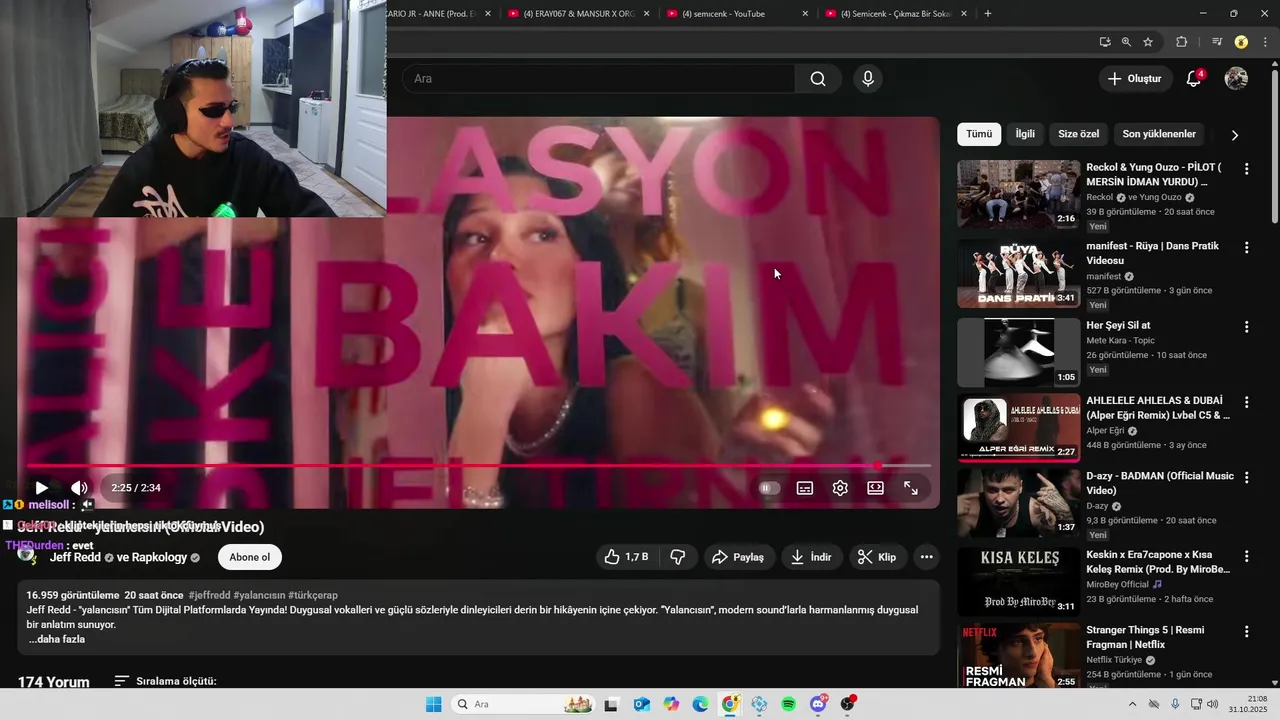Click the Abone ol subscribe button
This screenshot has width=1280, height=720.
tap(250, 557)
